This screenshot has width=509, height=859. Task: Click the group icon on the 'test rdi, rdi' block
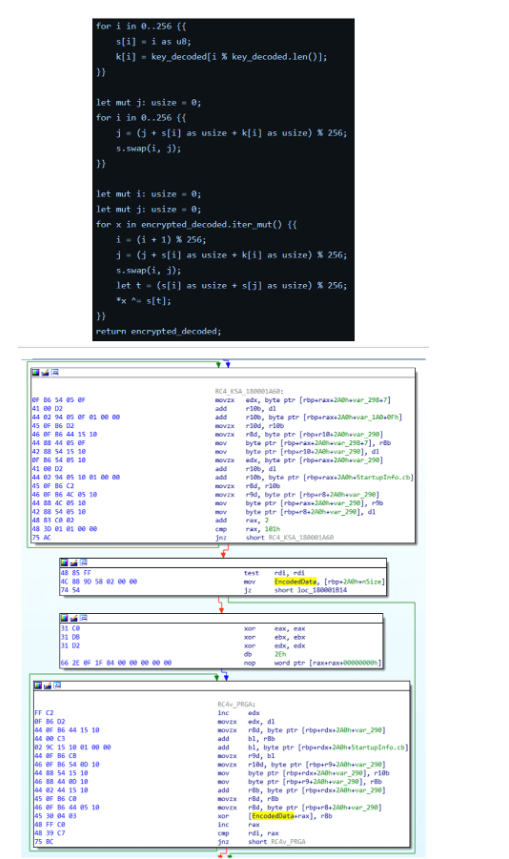click(83, 563)
